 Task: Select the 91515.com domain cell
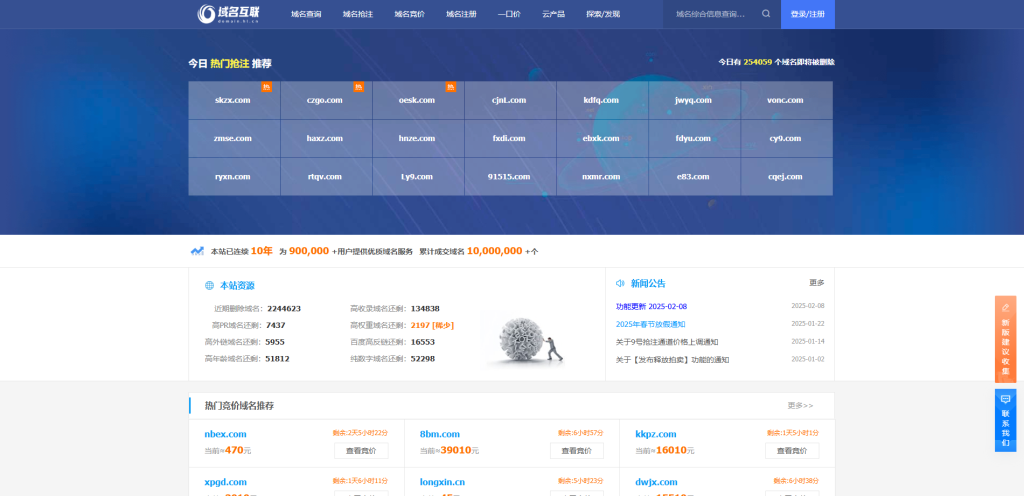tap(511, 176)
